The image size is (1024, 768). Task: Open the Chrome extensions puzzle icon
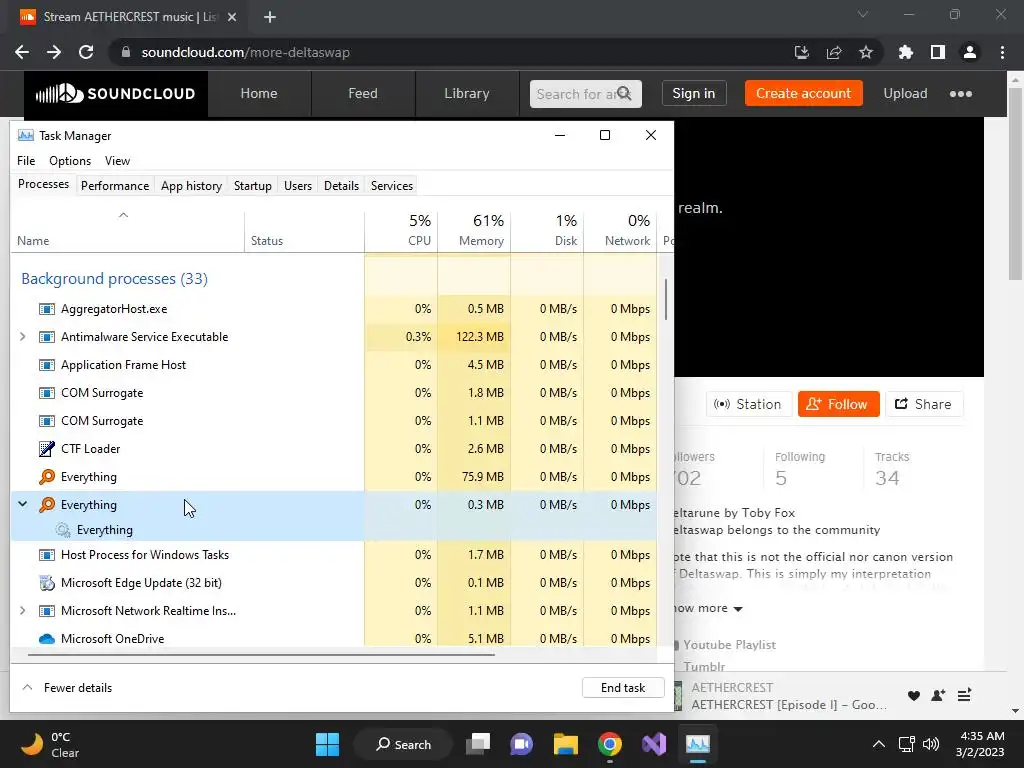[906, 52]
